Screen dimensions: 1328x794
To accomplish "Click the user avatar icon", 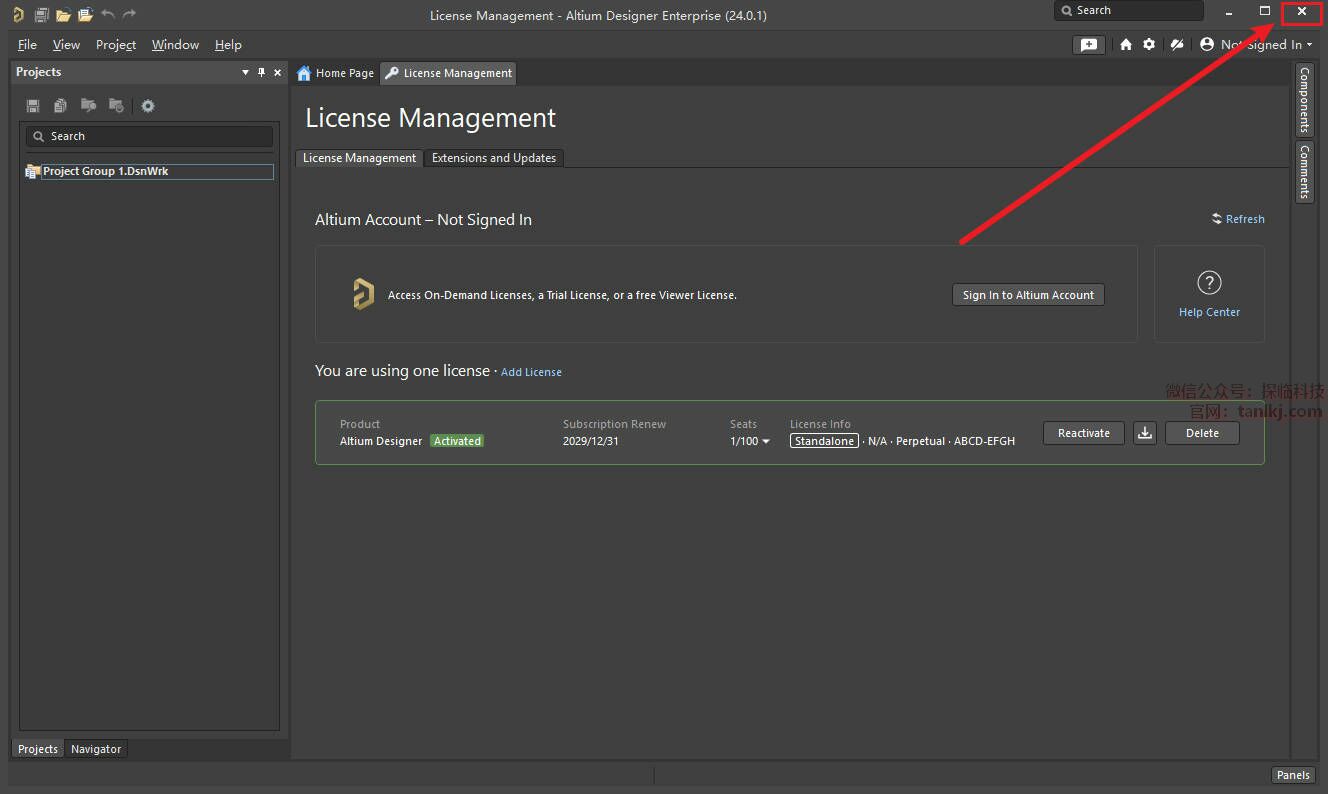I will click(1207, 44).
